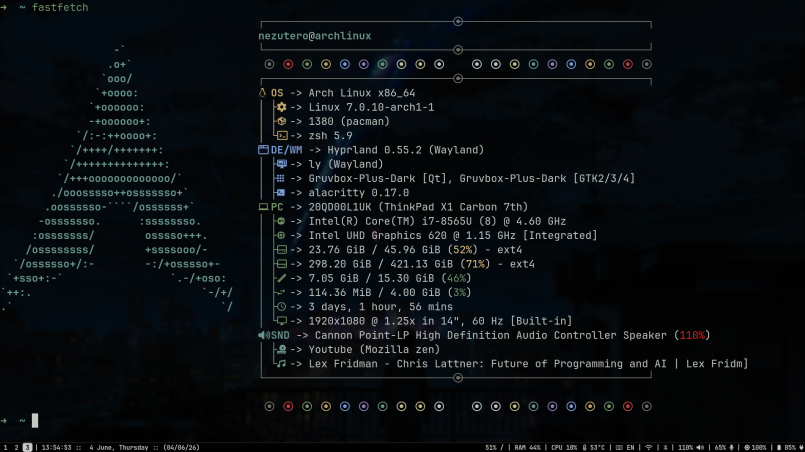This screenshot has width=805, height=452.
Task: Click the login manager icon beside ly (Wayland)
Action: (x=281, y=164)
